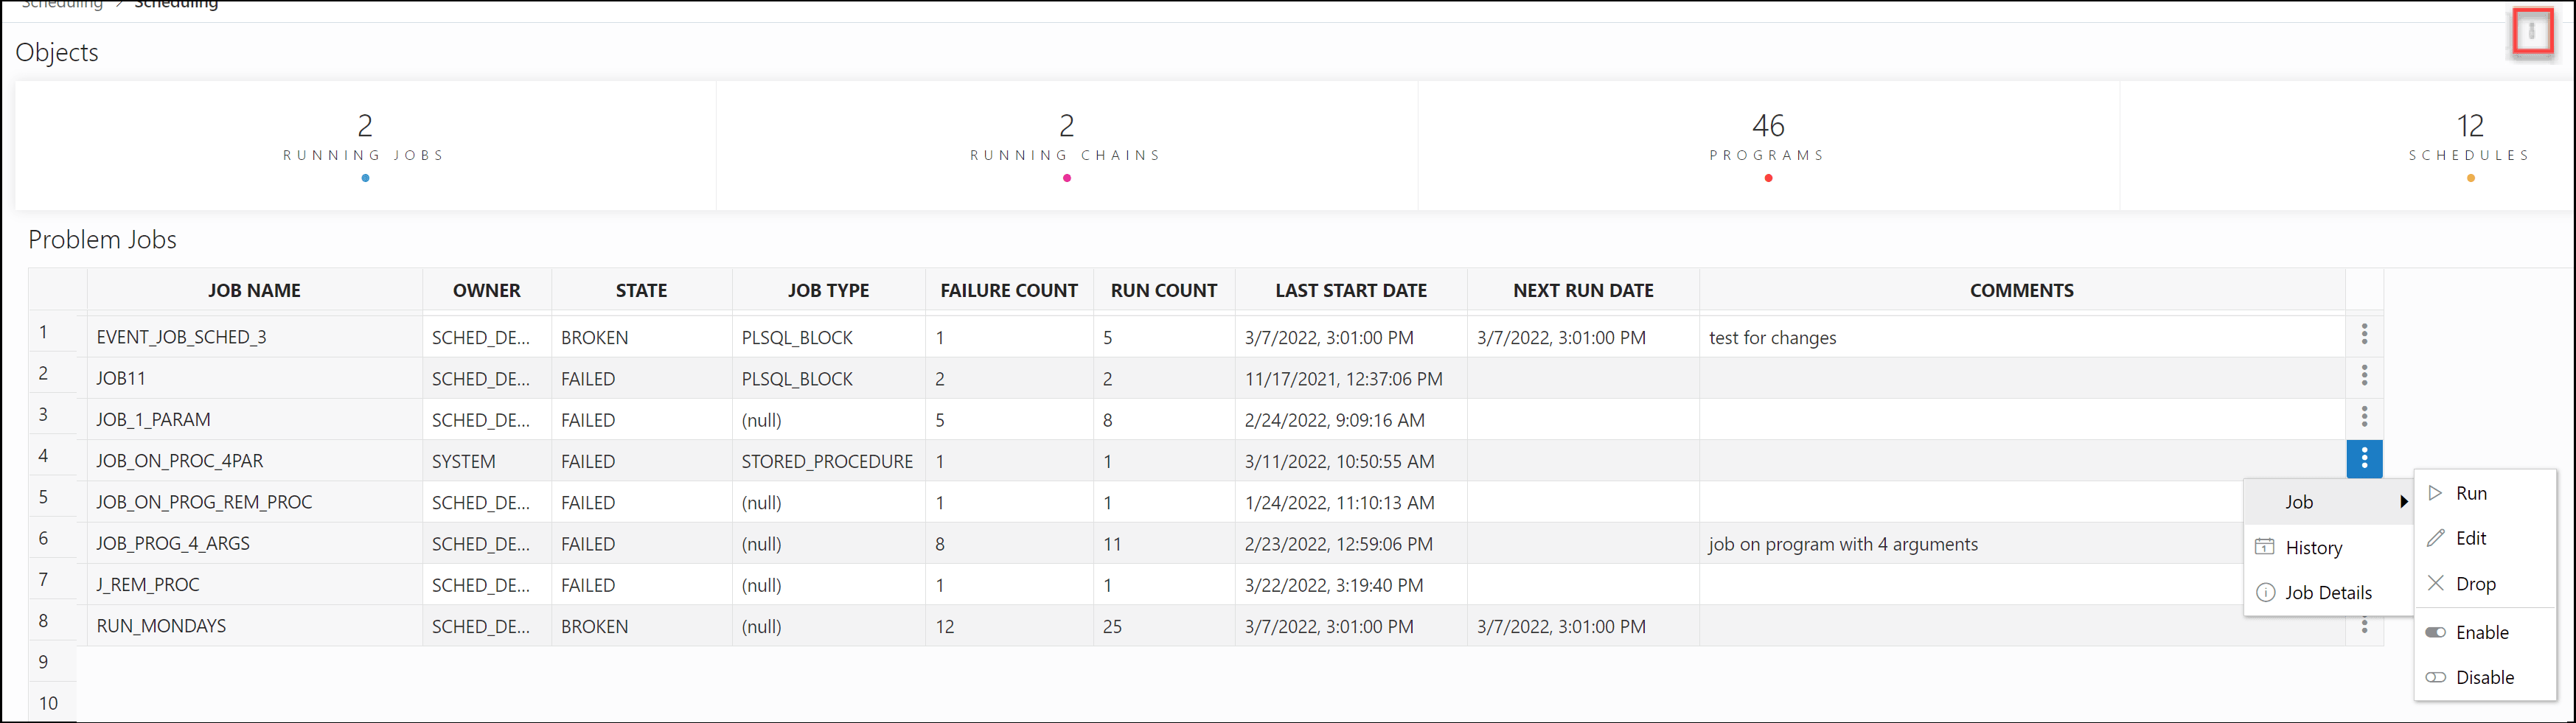Open the page information icon at top right

point(2533,32)
